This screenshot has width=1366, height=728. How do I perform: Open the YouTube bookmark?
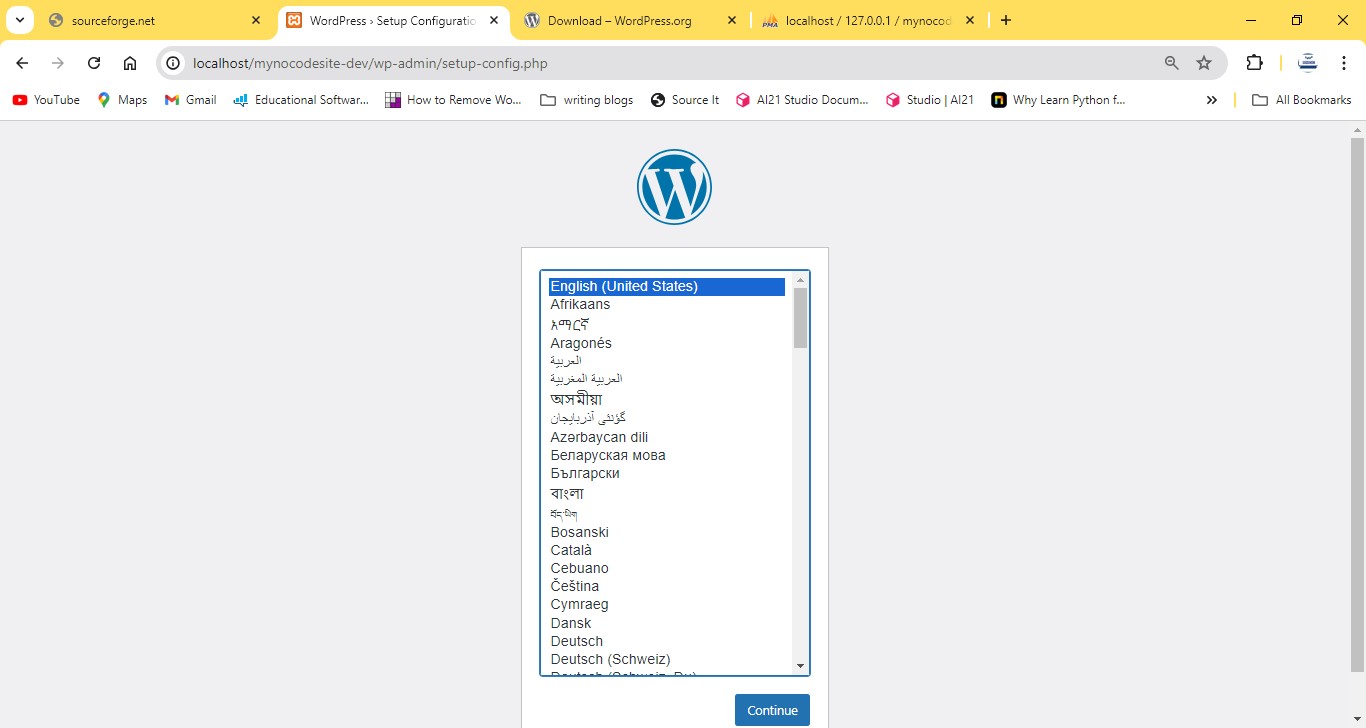[x=46, y=100]
